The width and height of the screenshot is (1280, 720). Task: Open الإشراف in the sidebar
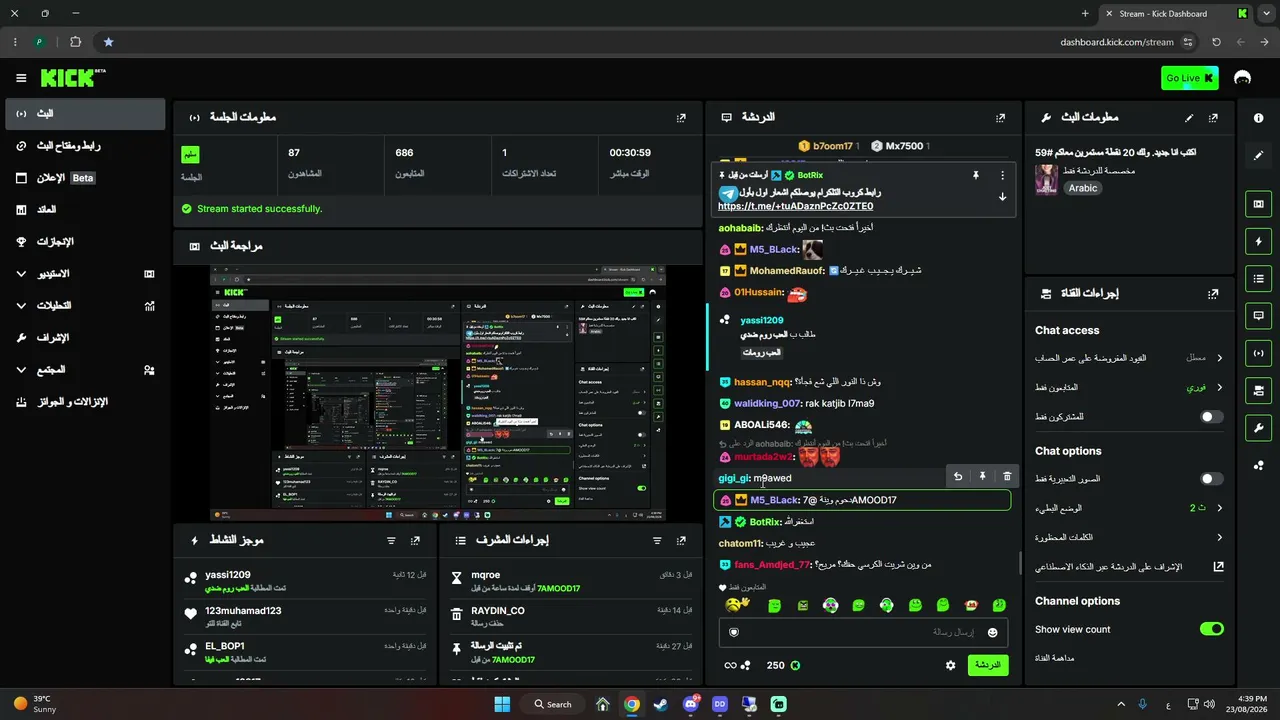[x=85, y=337]
